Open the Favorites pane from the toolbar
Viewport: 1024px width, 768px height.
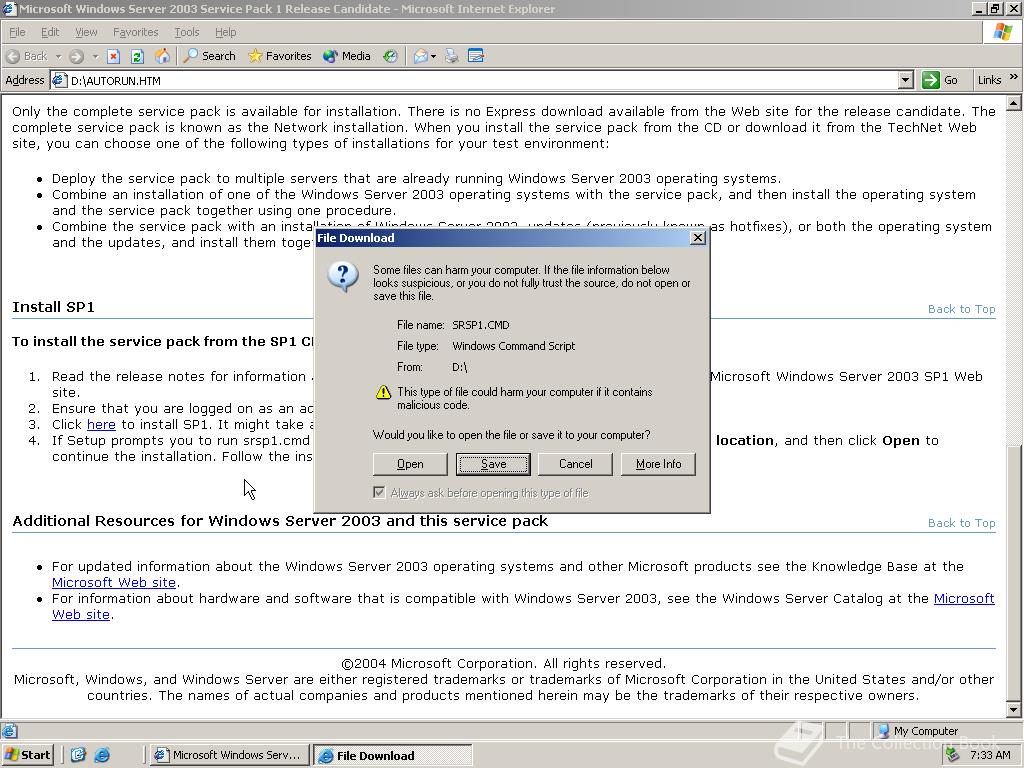tap(280, 56)
